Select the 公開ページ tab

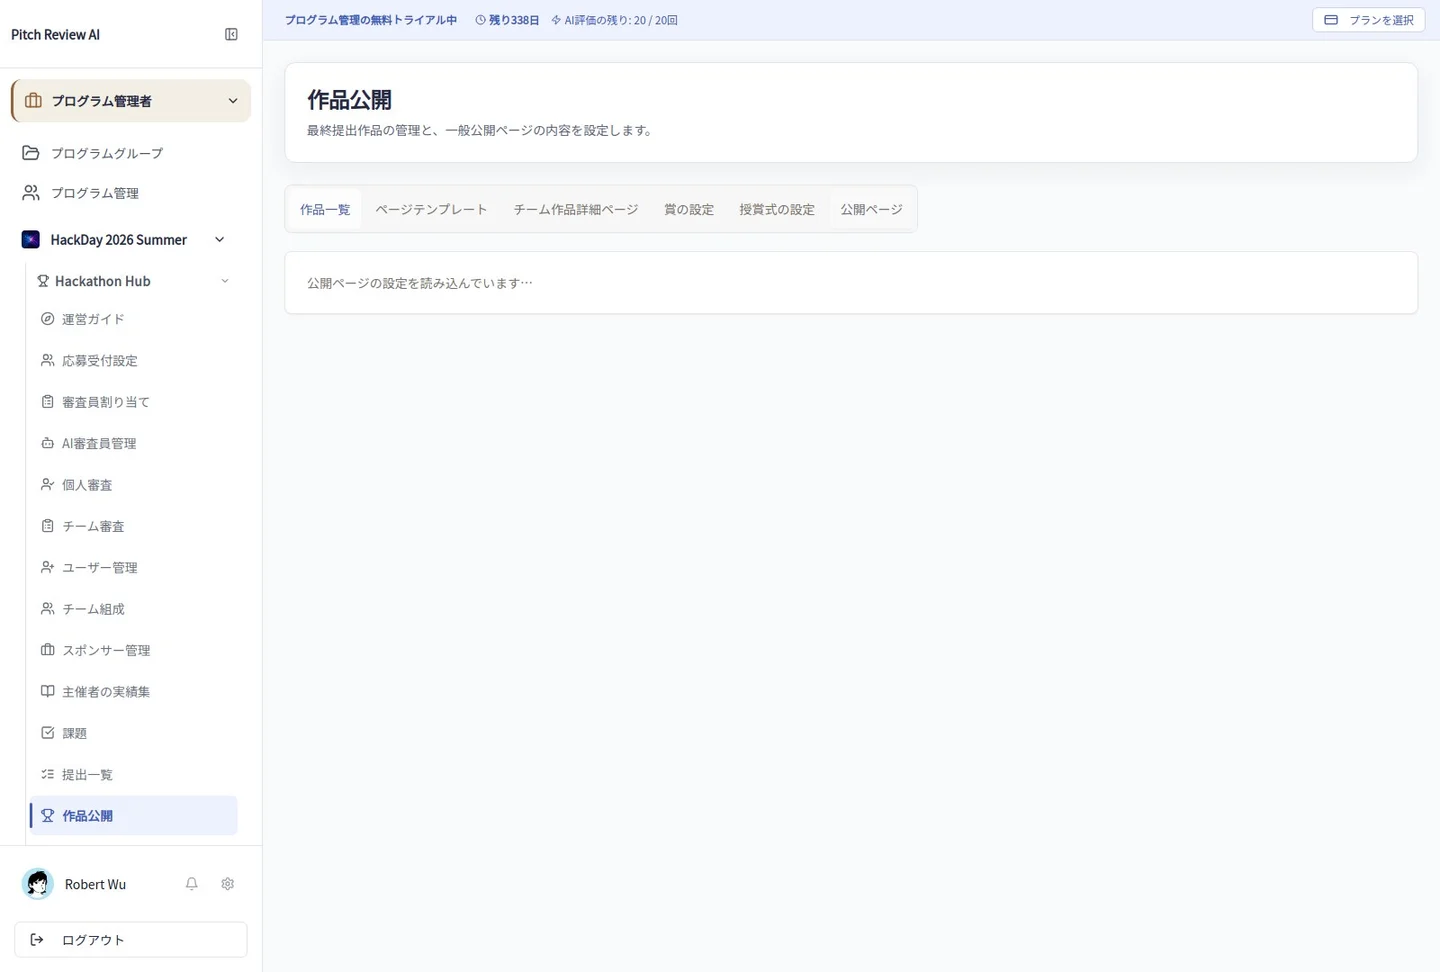click(871, 210)
